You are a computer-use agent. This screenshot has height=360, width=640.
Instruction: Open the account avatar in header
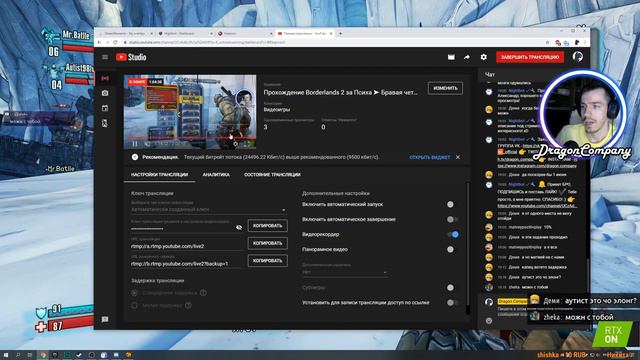tap(578, 57)
